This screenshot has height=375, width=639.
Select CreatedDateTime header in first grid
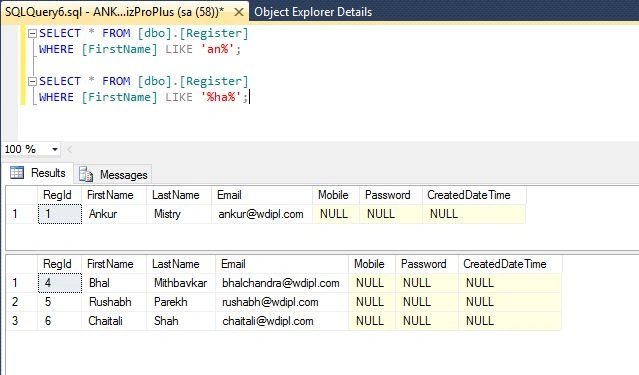click(x=474, y=195)
